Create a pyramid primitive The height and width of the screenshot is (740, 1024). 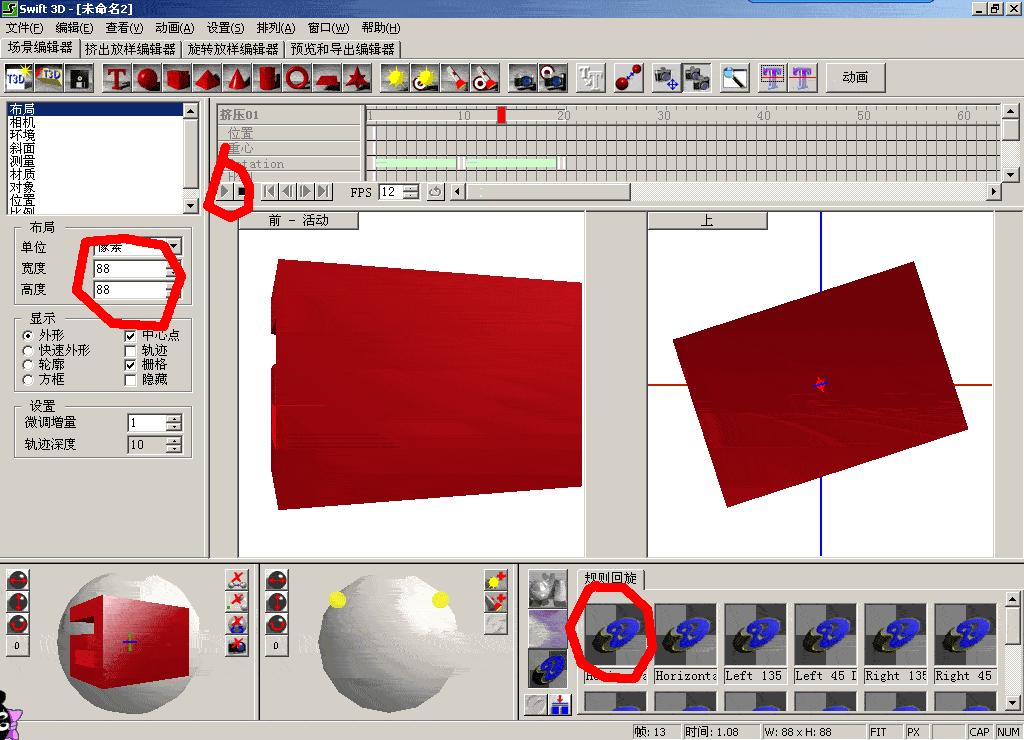[208, 78]
